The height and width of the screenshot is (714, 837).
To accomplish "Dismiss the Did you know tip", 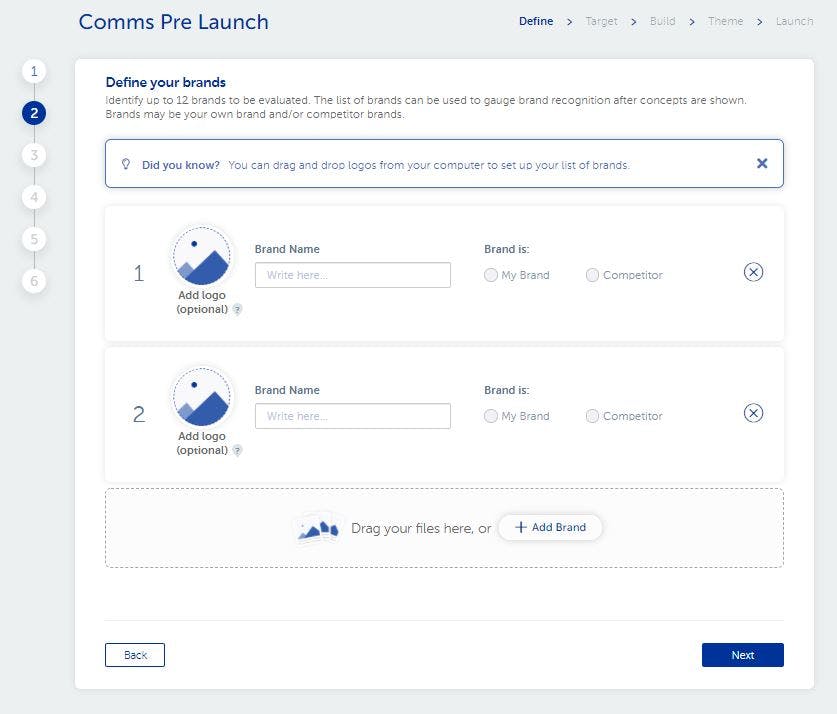I will click(x=762, y=163).
